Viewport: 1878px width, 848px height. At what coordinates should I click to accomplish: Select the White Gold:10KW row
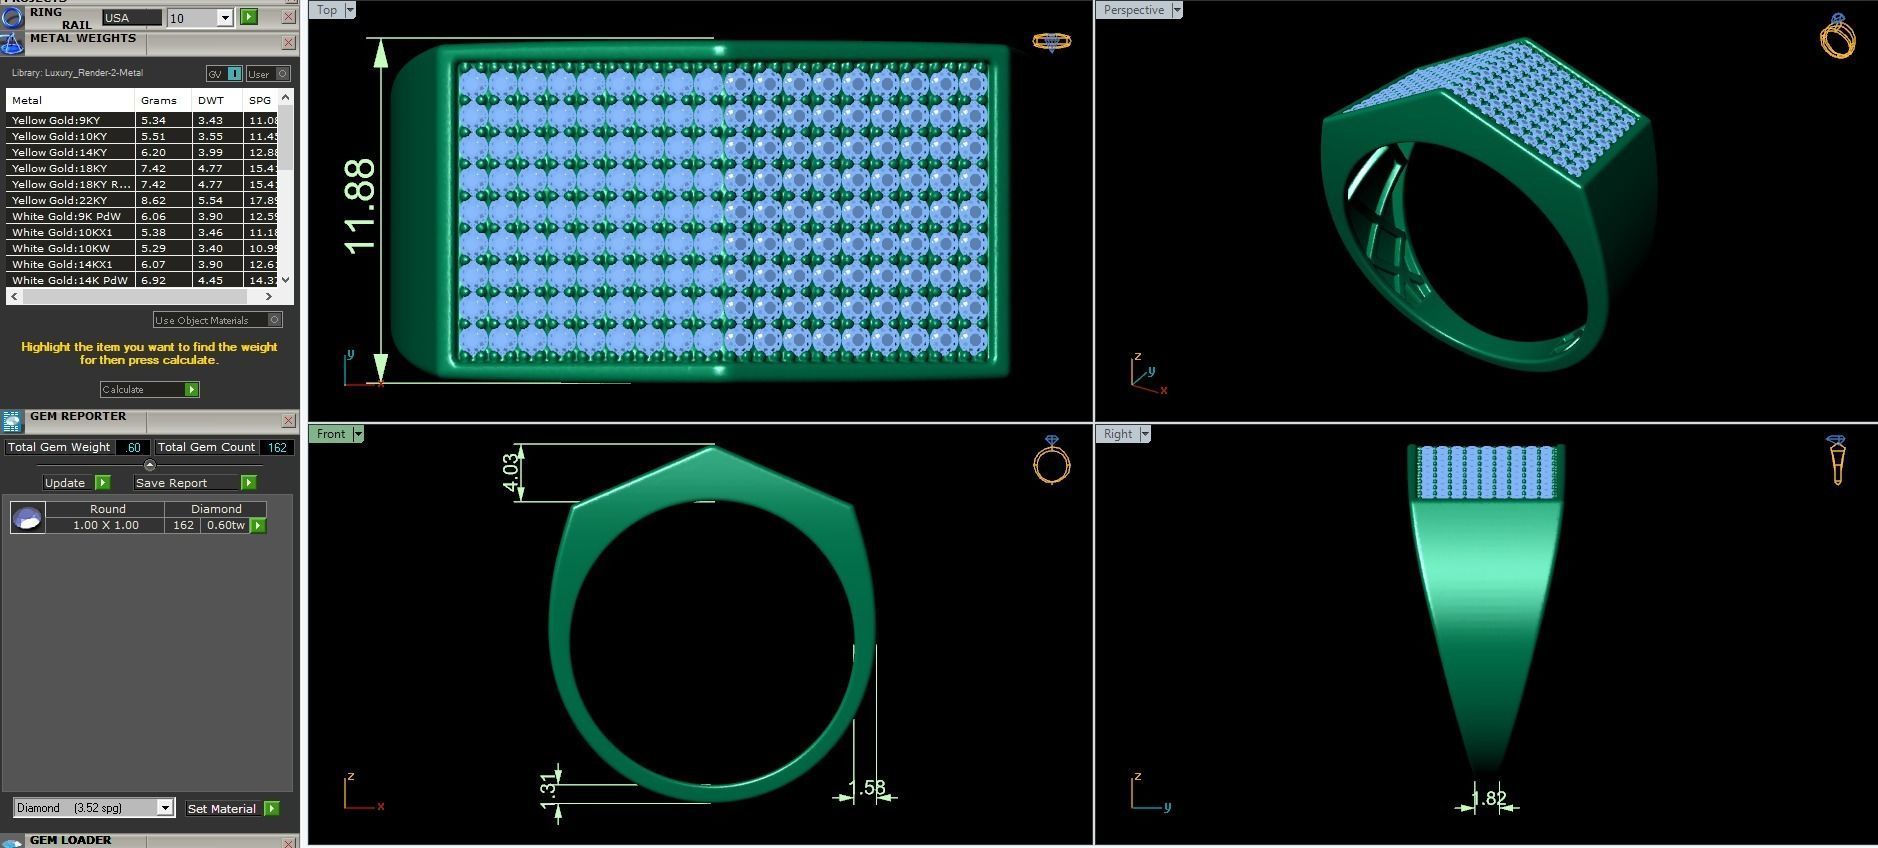(143, 248)
